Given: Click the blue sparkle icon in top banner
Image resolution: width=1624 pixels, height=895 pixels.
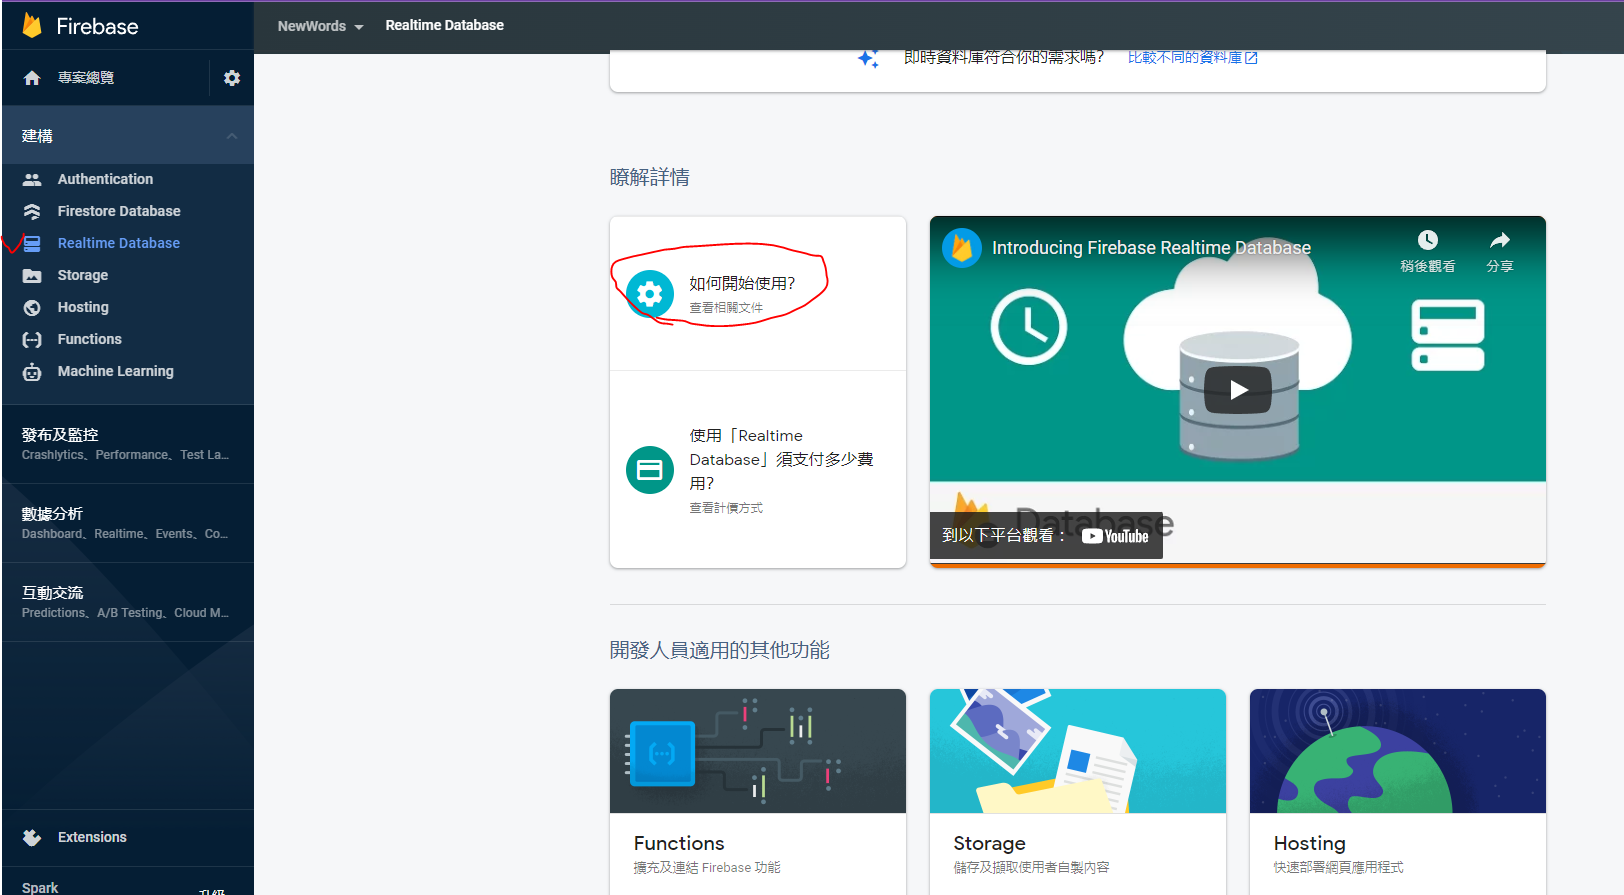Looking at the screenshot, I should click(x=868, y=59).
